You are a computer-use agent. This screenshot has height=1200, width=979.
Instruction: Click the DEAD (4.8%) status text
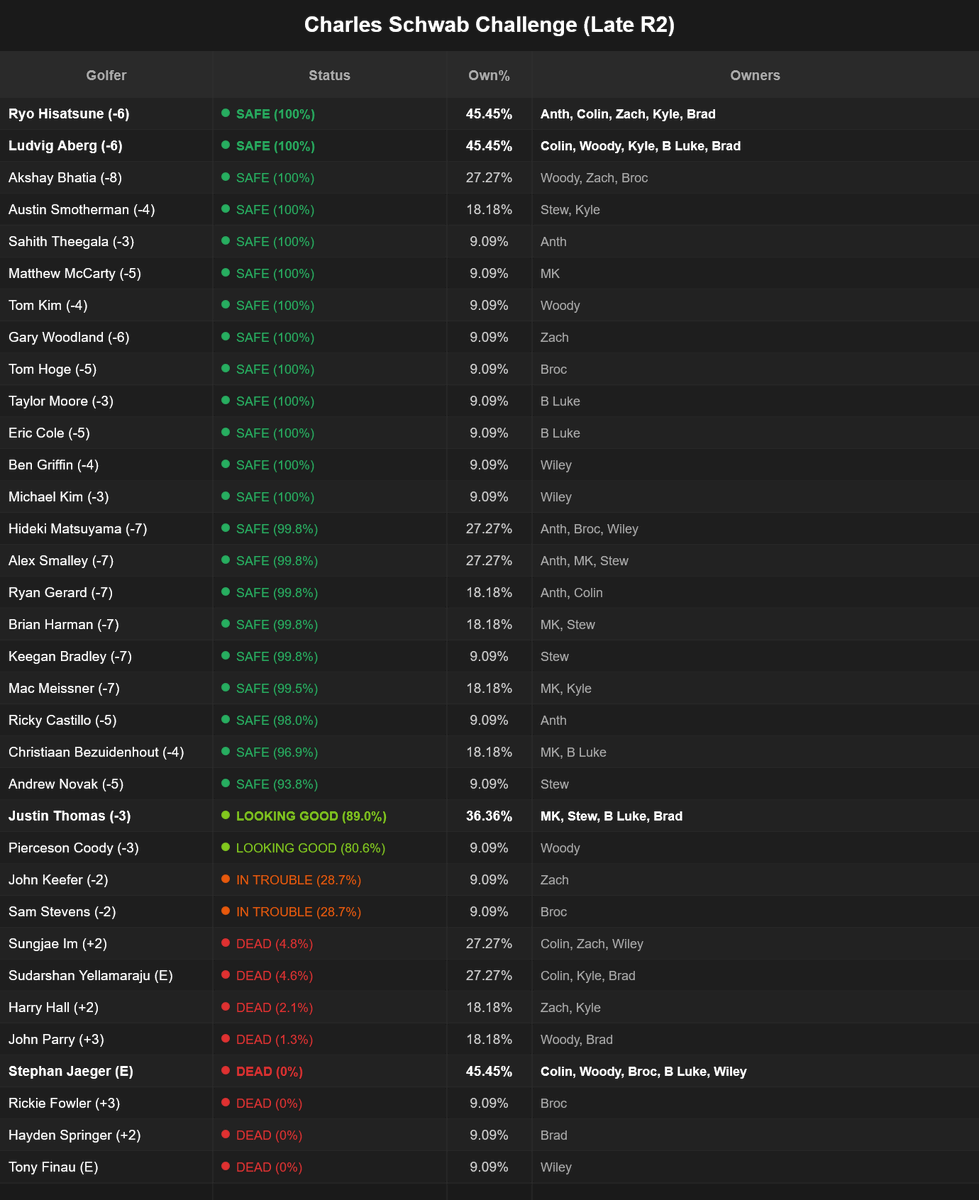[275, 944]
